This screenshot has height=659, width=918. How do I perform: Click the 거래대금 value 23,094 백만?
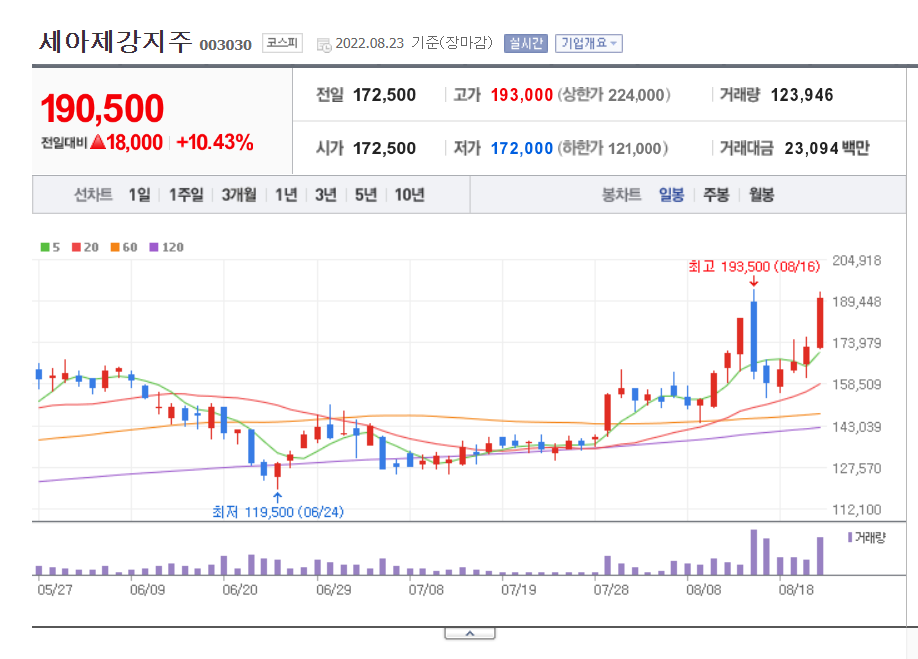[x=827, y=149]
